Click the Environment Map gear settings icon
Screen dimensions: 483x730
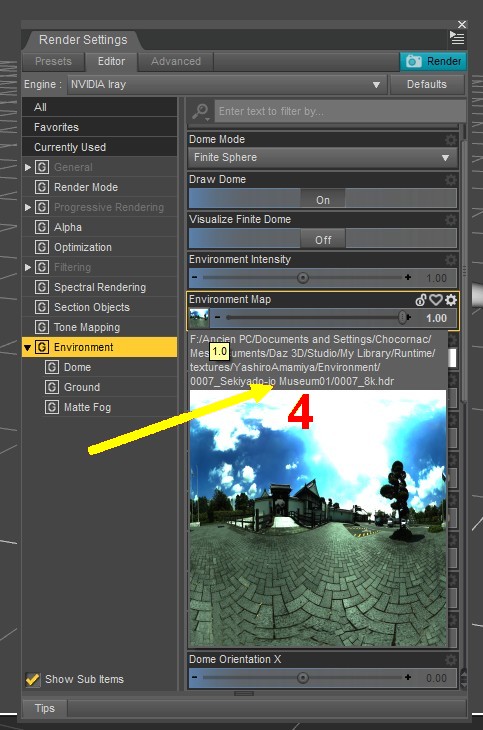pyautogui.click(x=450, y=300)
